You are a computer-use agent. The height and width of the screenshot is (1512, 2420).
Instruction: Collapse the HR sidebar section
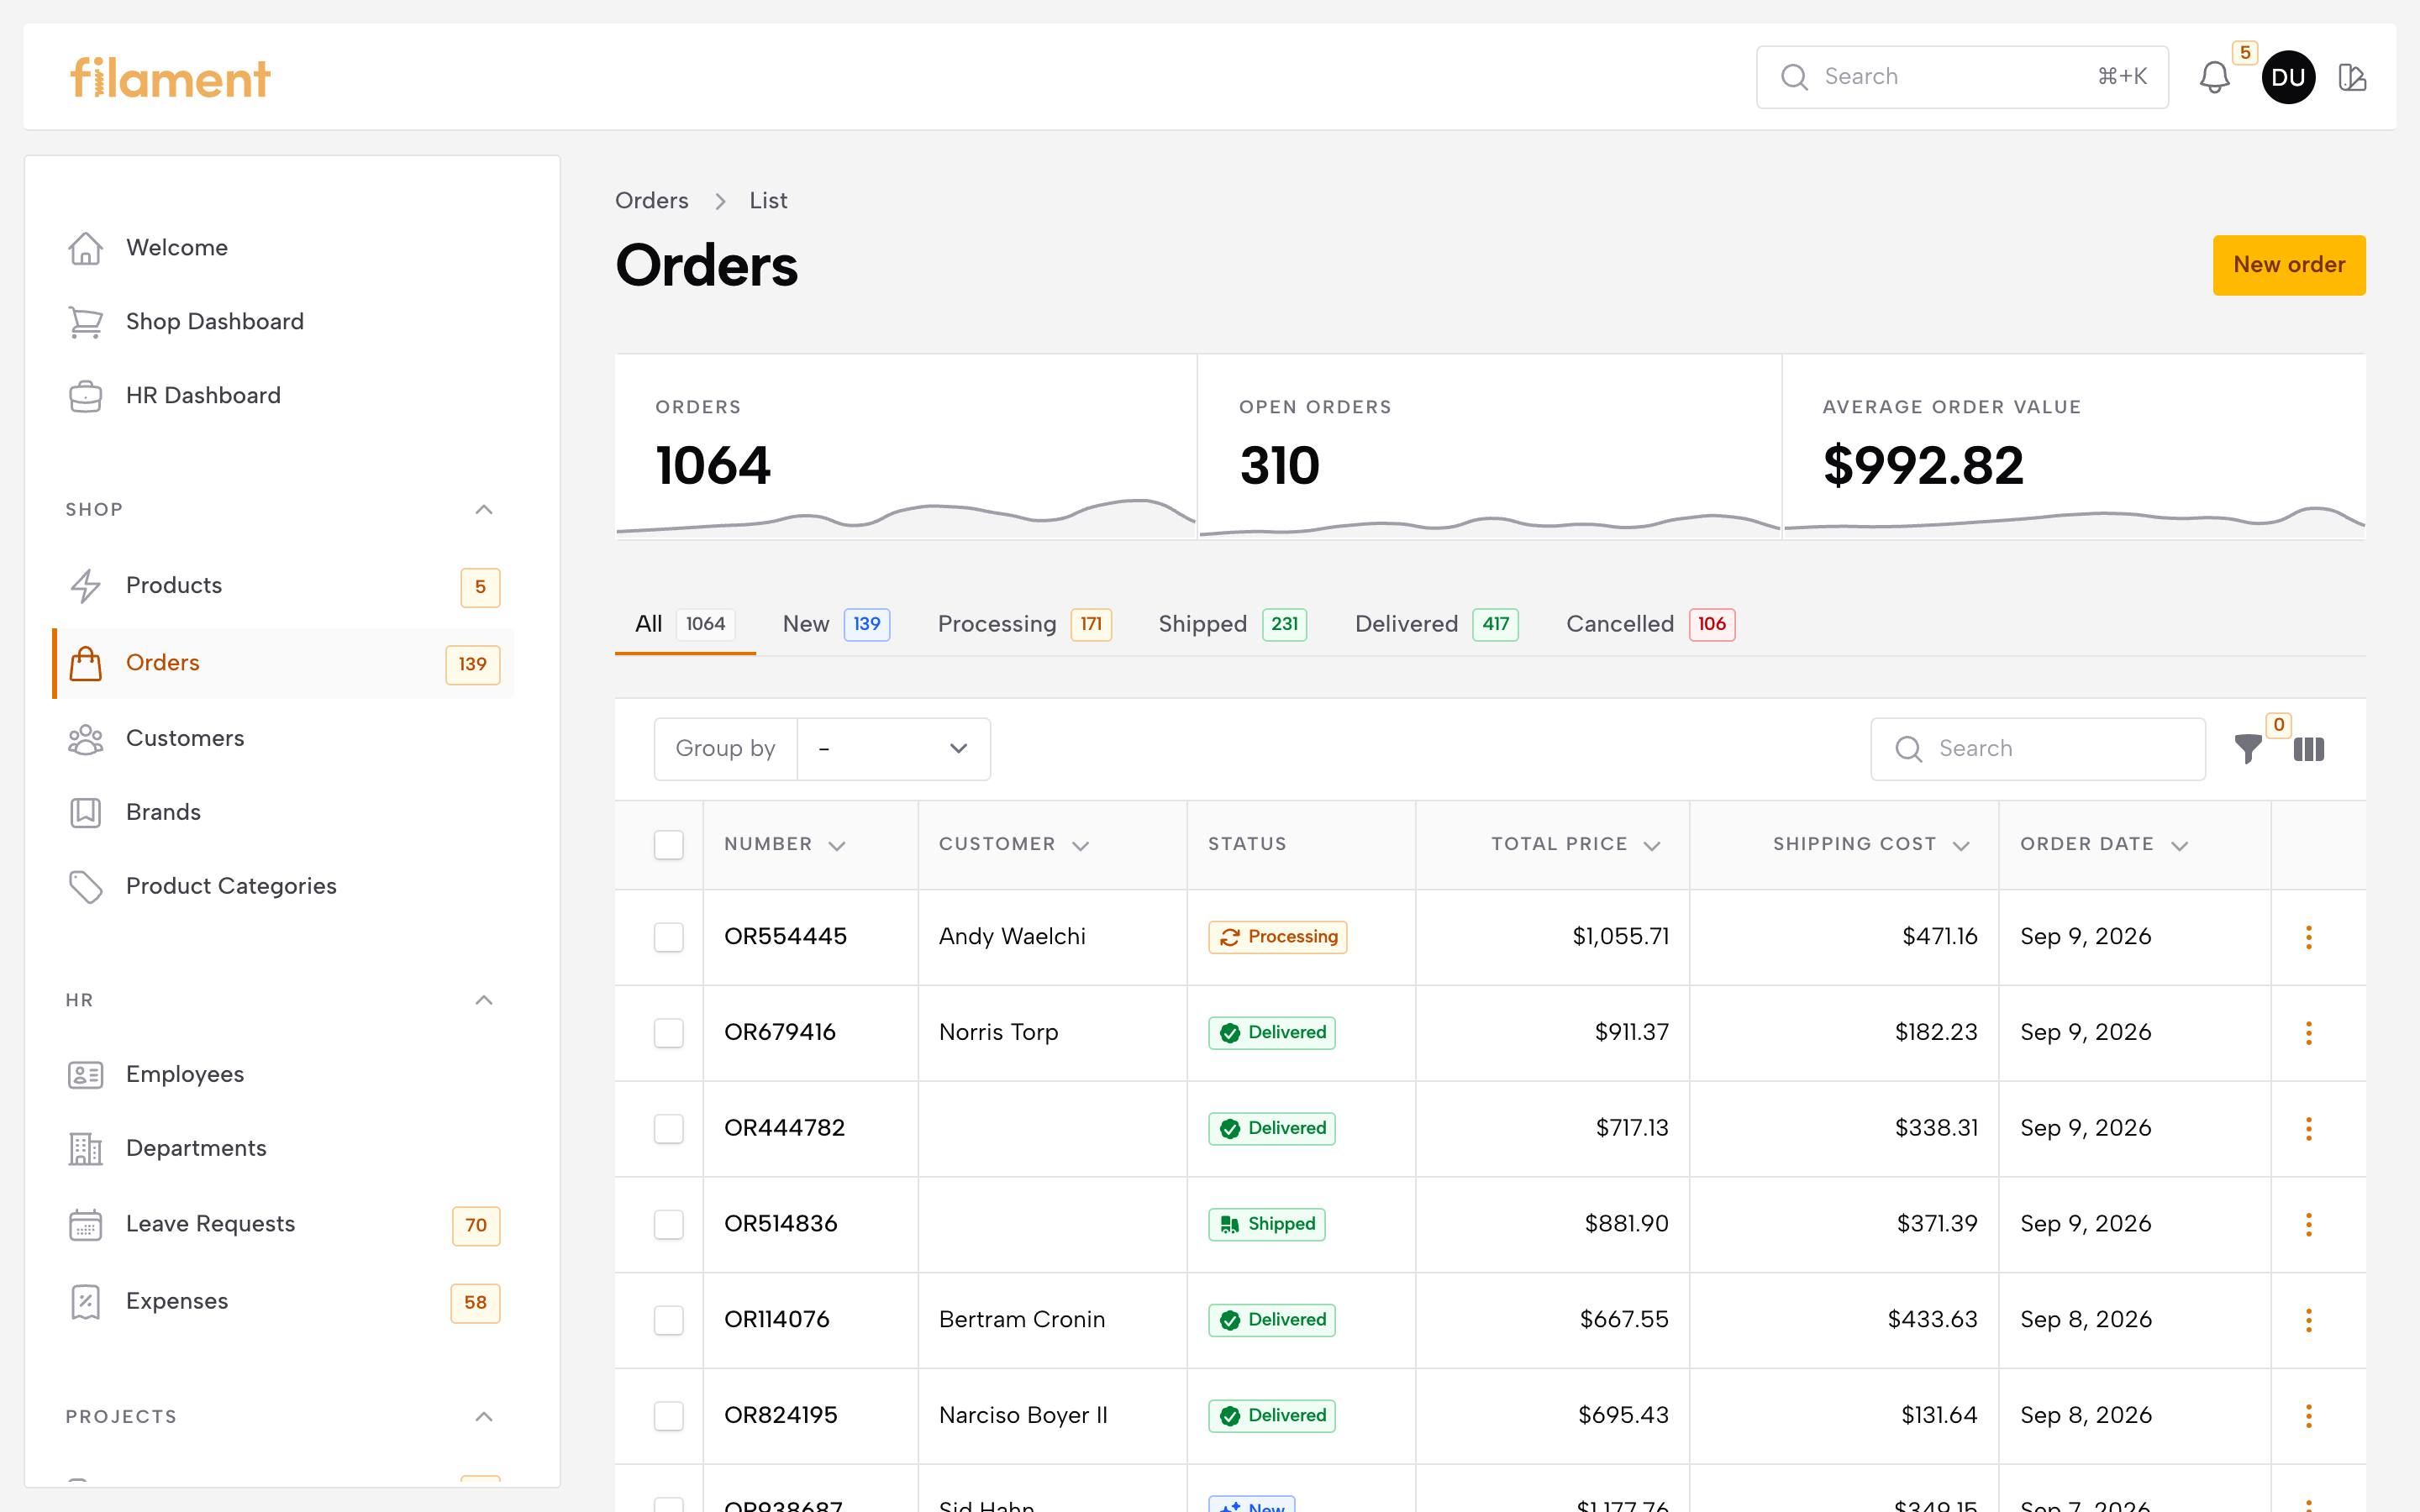point(483,1001)
